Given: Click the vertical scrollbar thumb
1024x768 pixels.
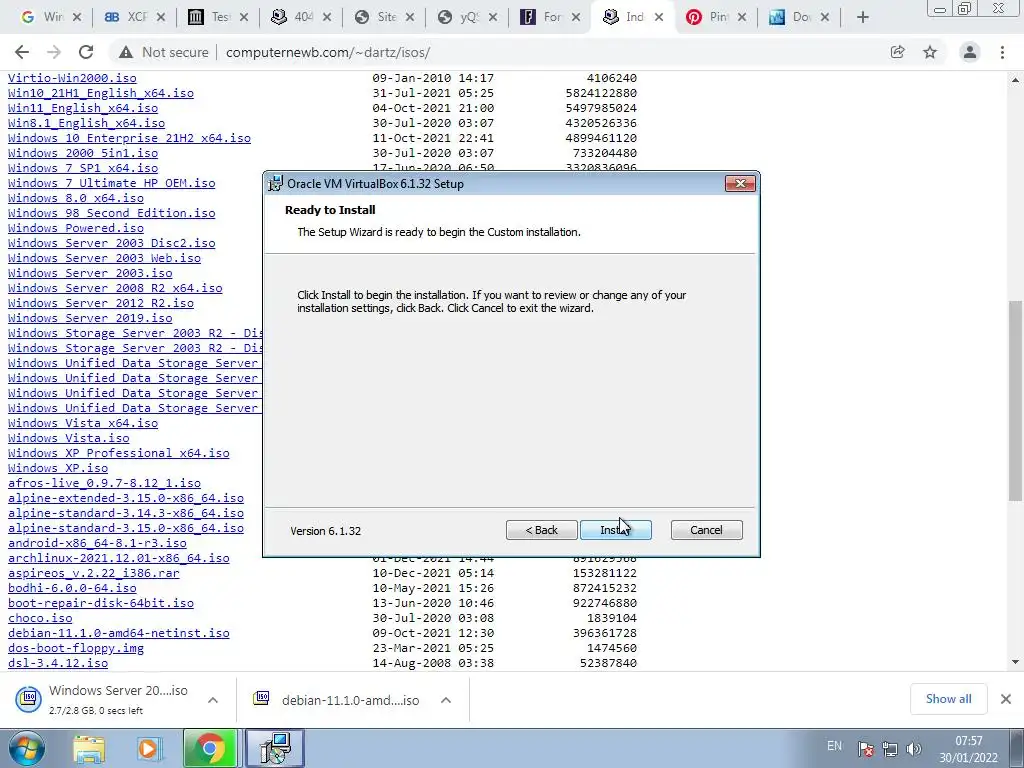Looking at the screenshot, I should point(1015,402).
